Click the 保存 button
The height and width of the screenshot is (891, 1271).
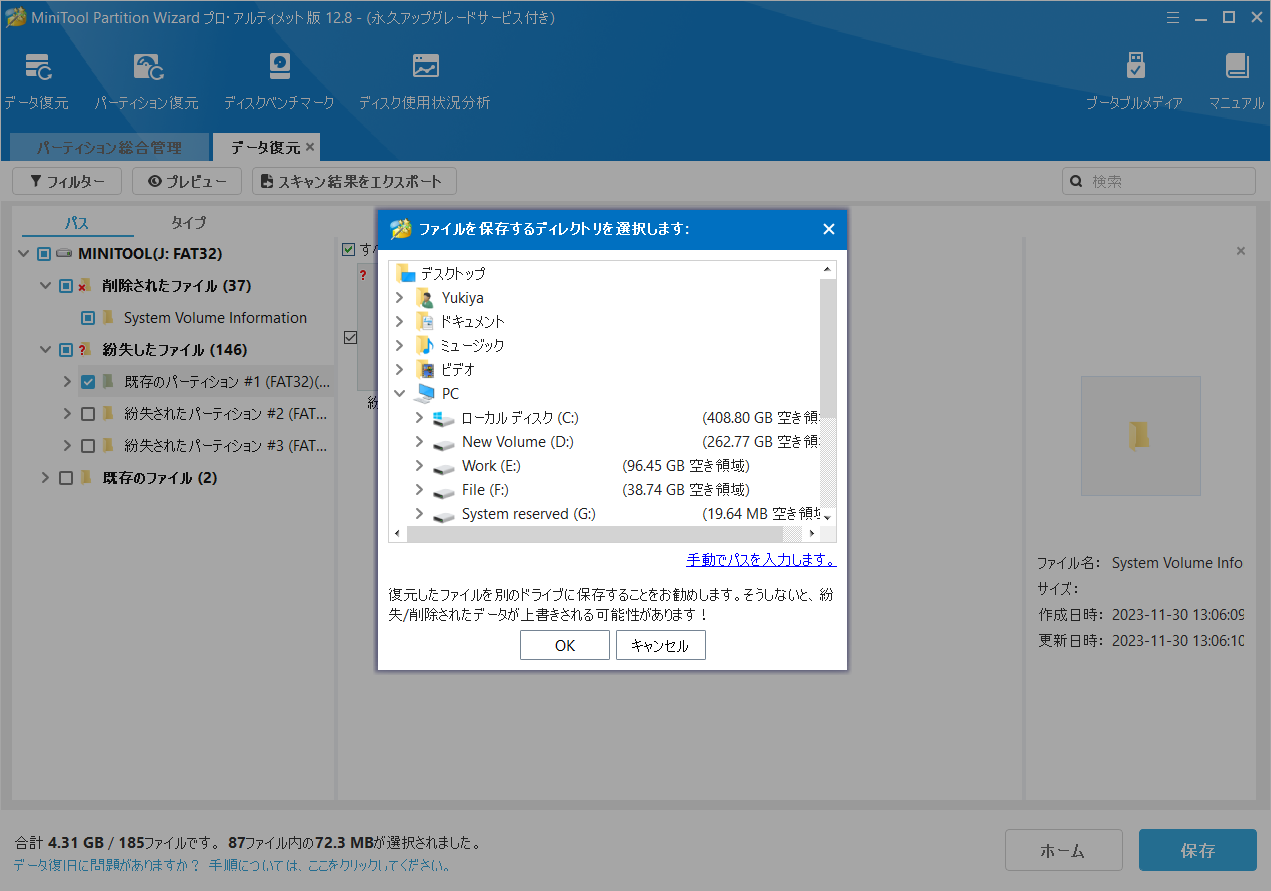pos(1198,850)
